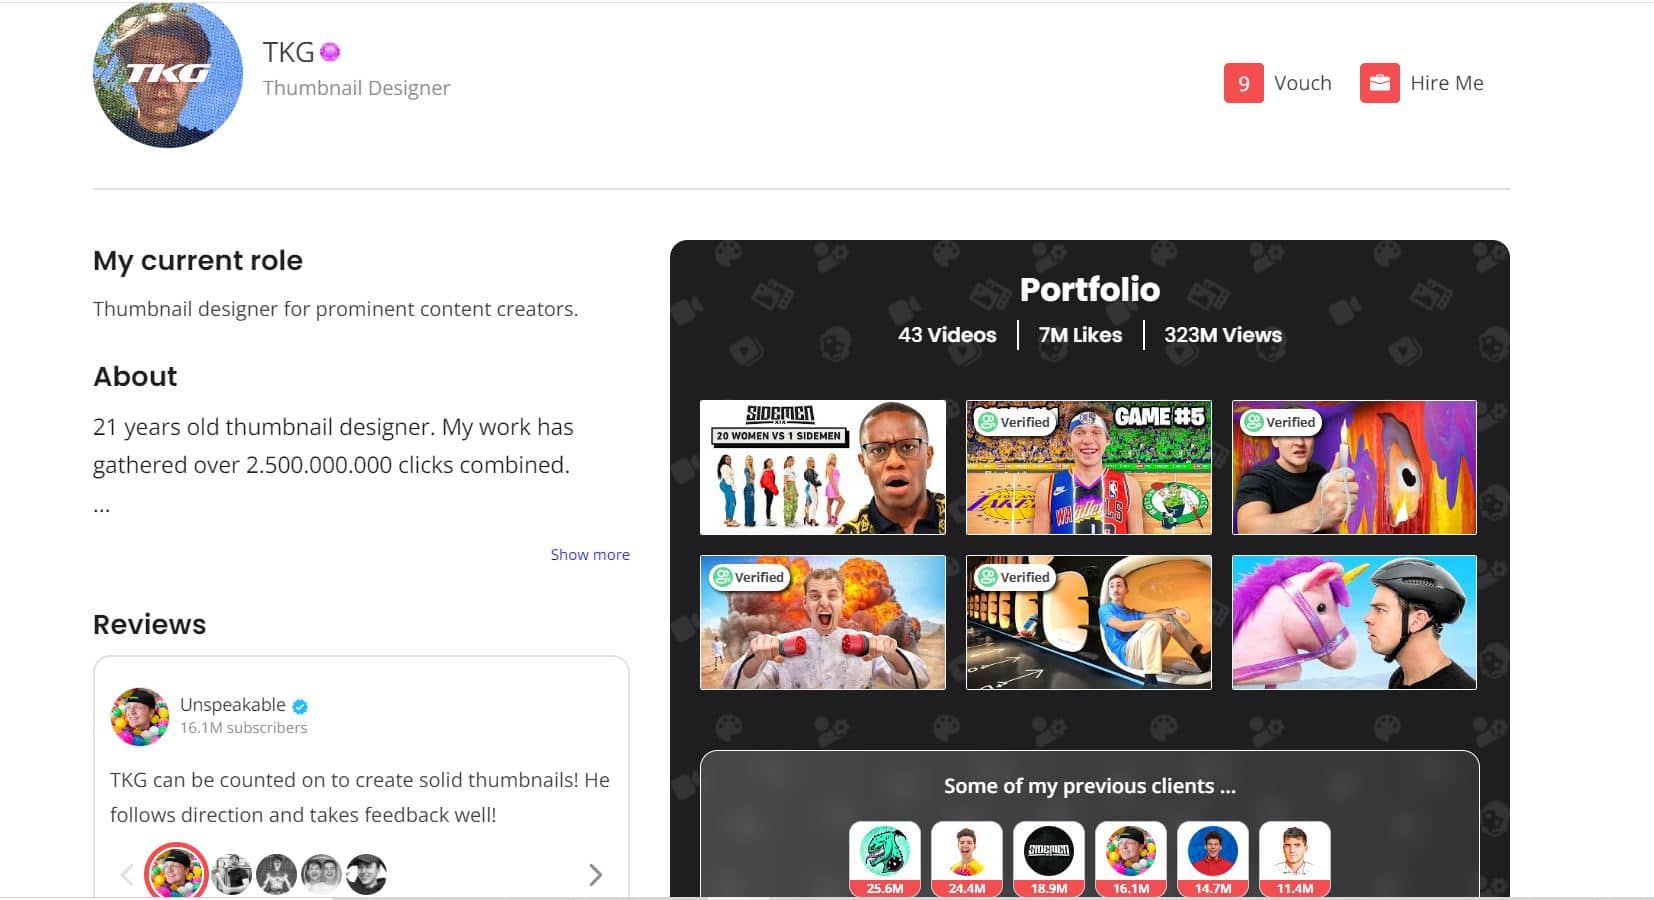
Task: Click Verified badge on GAME #5 thumbnail
Action: coord(1014,422)
